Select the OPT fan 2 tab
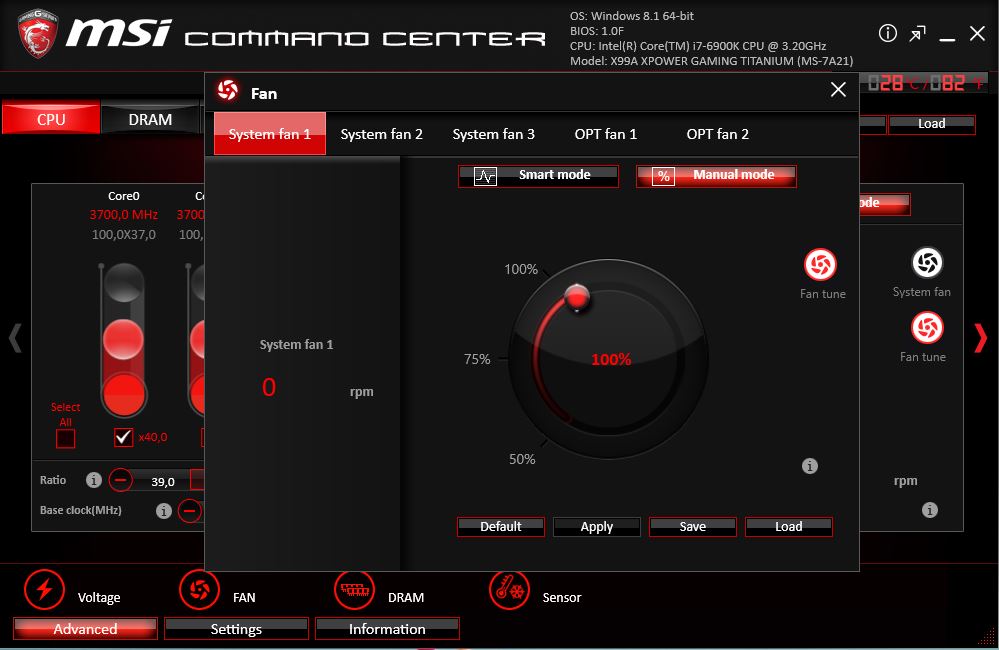 [718, 134]
